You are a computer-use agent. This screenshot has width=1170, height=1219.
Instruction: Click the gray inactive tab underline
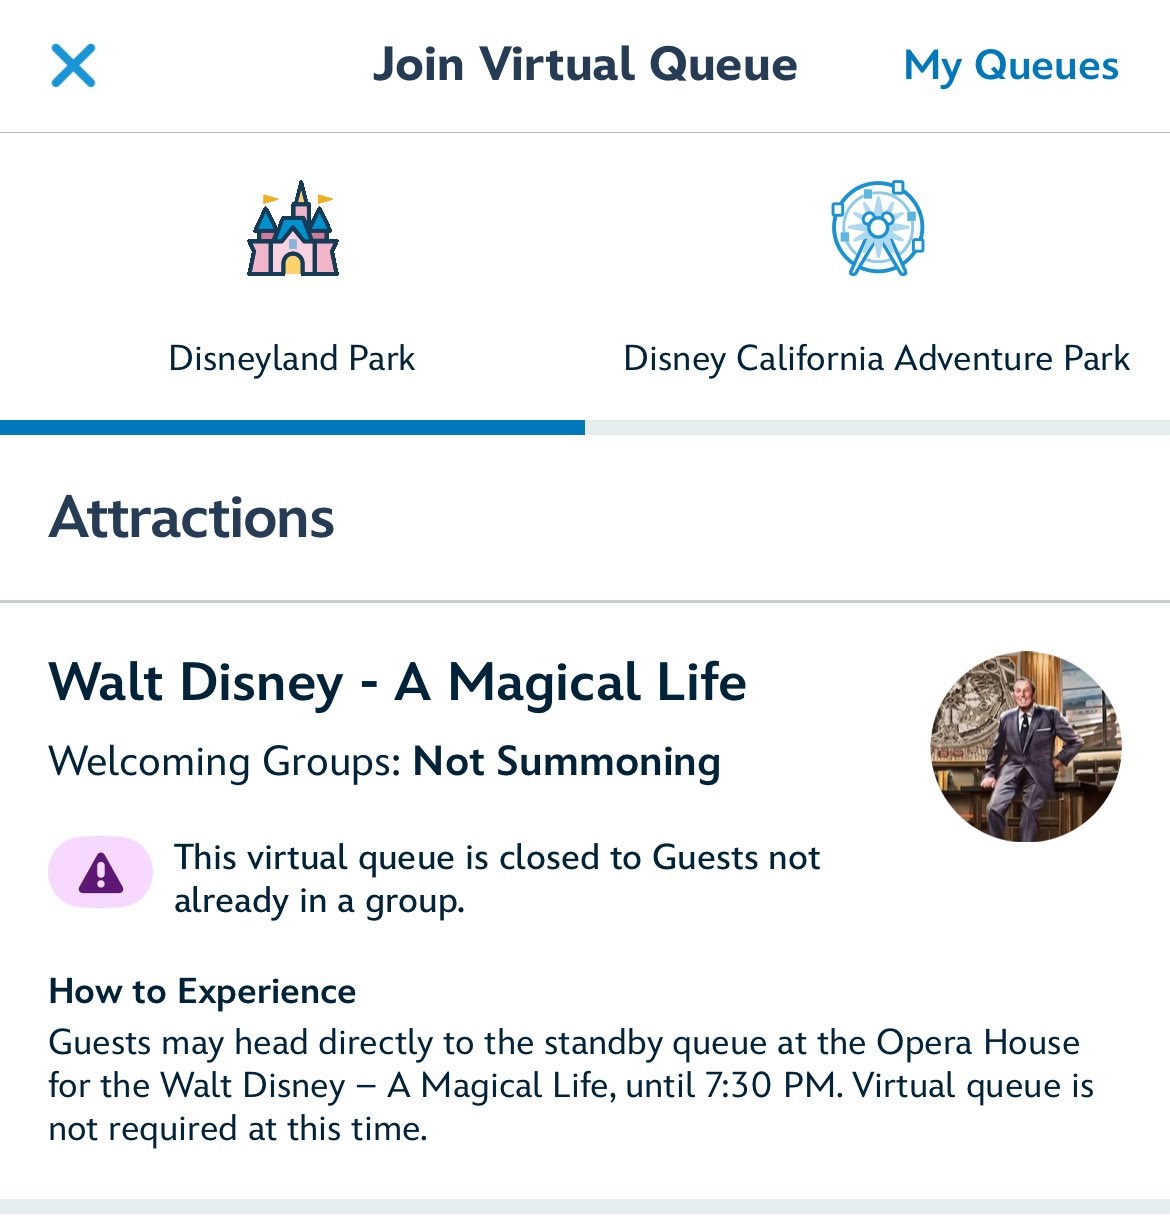(x=877, y=428)
